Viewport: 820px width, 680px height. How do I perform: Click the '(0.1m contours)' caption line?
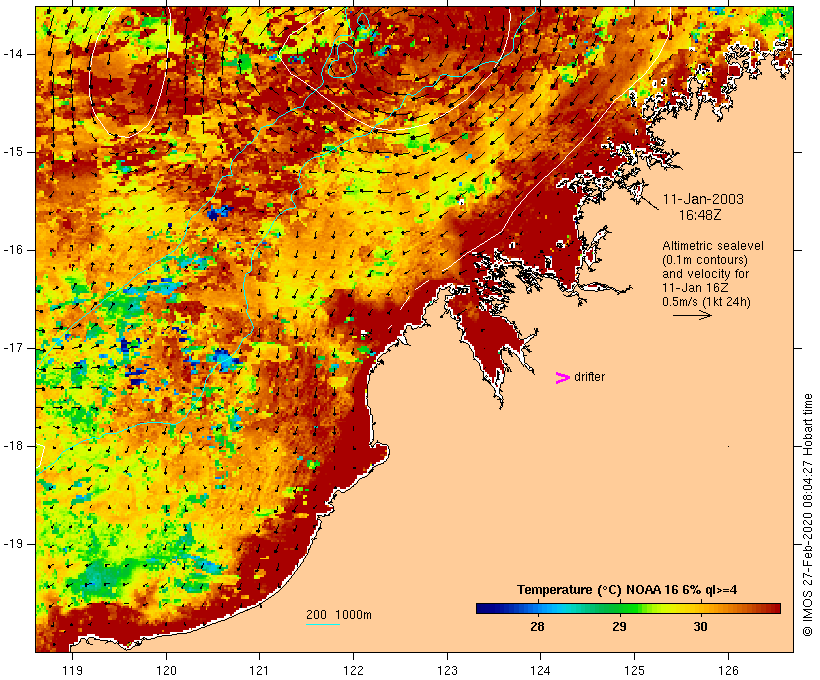click(x=705, y=260)
